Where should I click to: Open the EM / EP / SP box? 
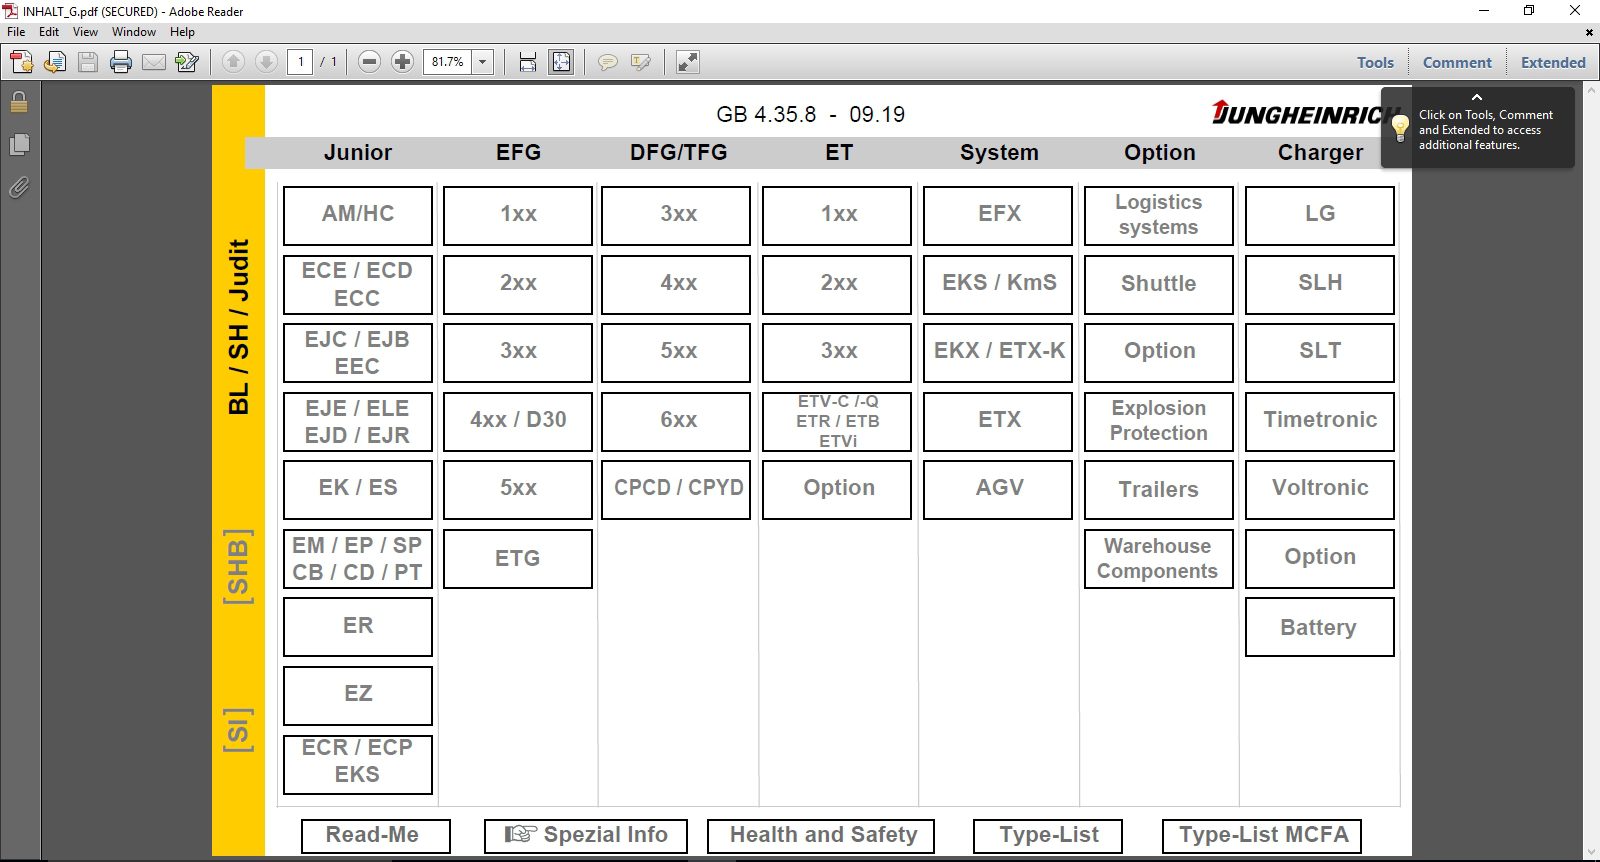[358, 558]
